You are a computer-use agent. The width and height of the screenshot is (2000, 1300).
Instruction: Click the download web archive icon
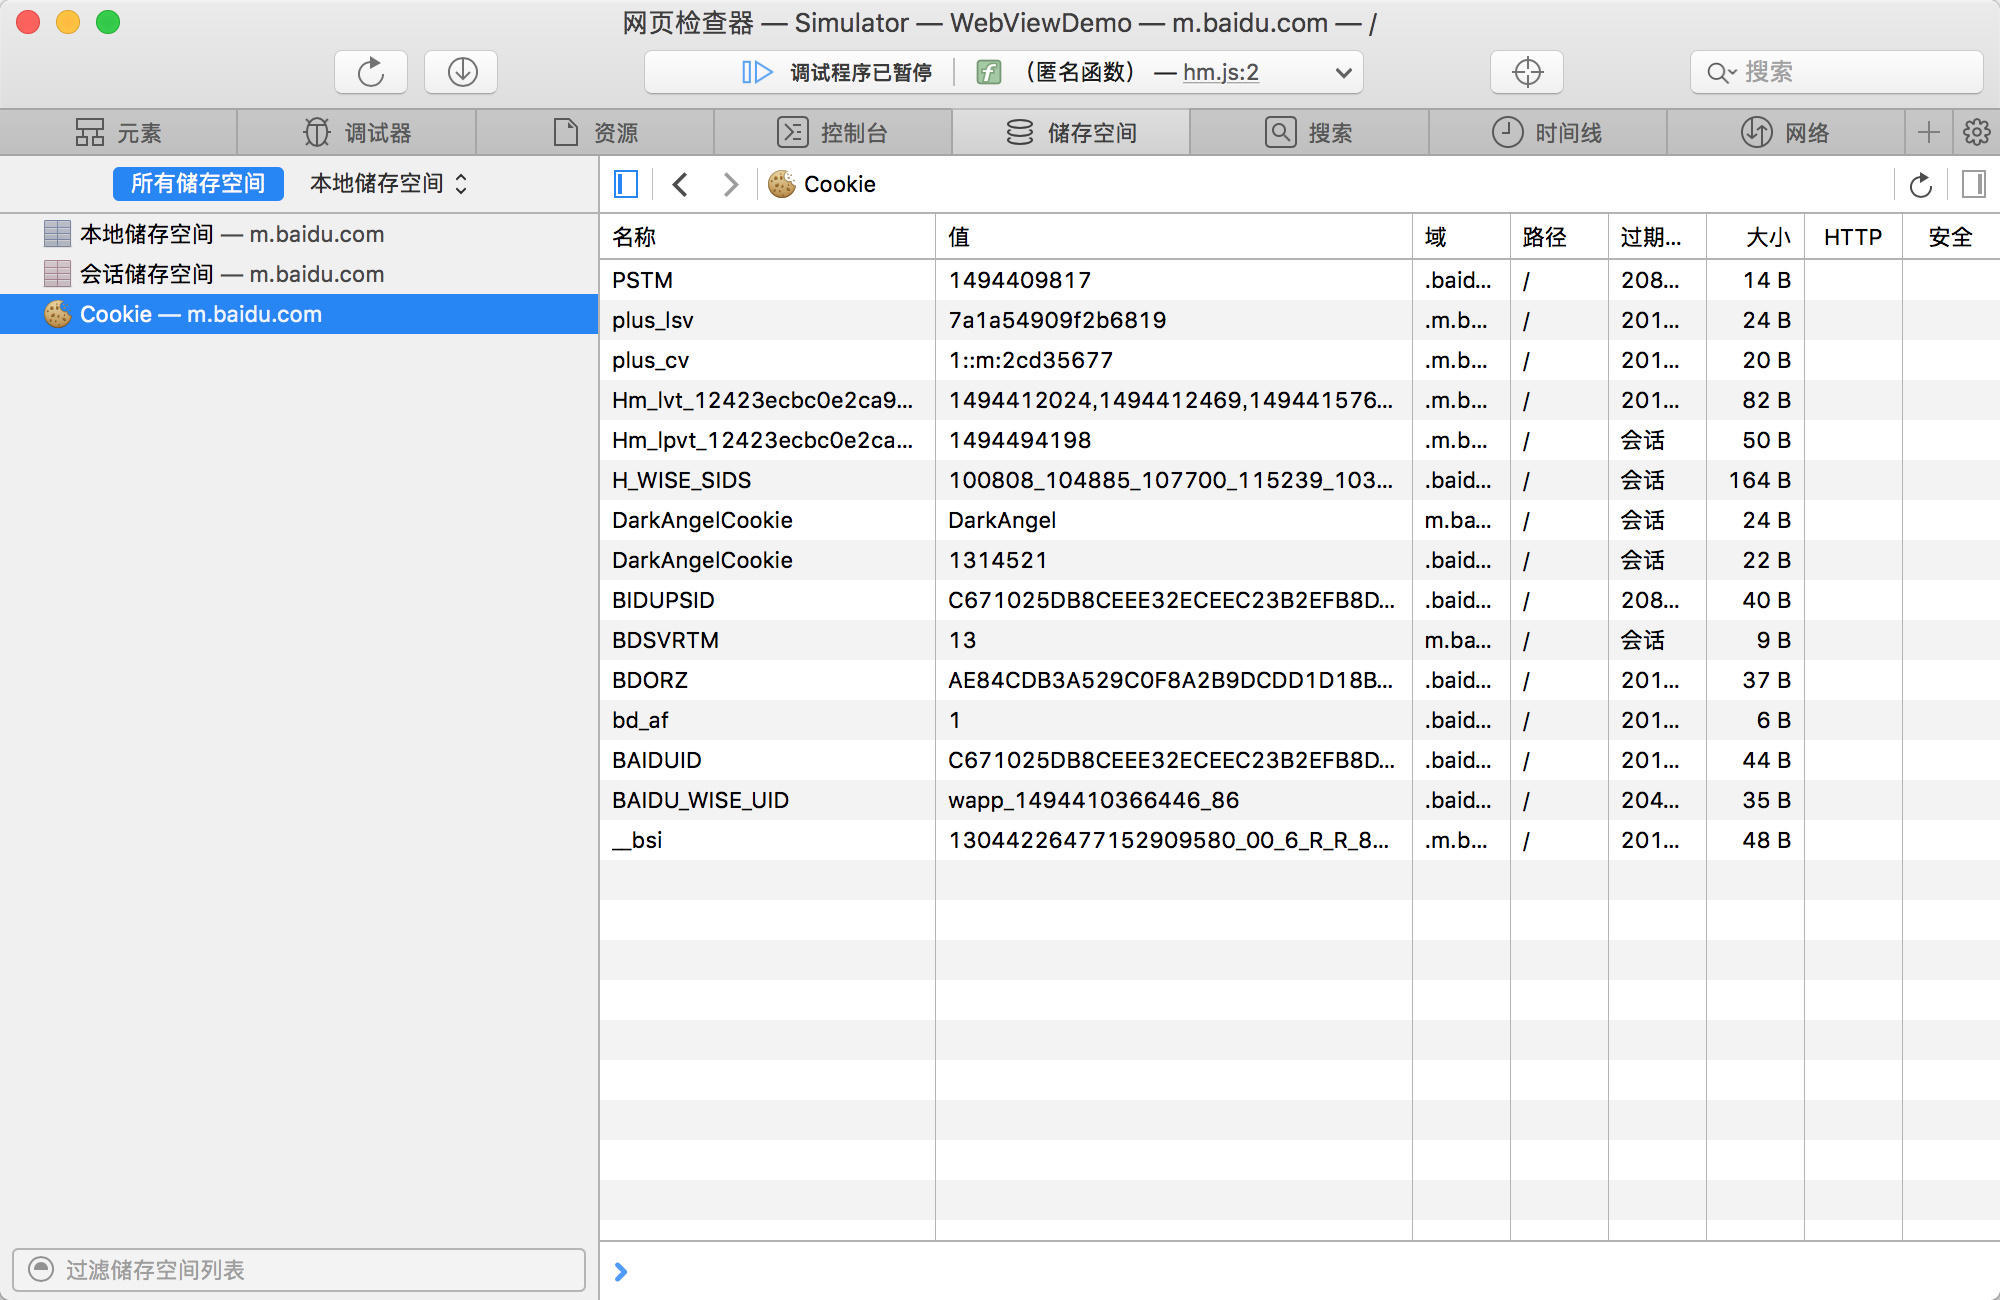[x=461, y=72]
